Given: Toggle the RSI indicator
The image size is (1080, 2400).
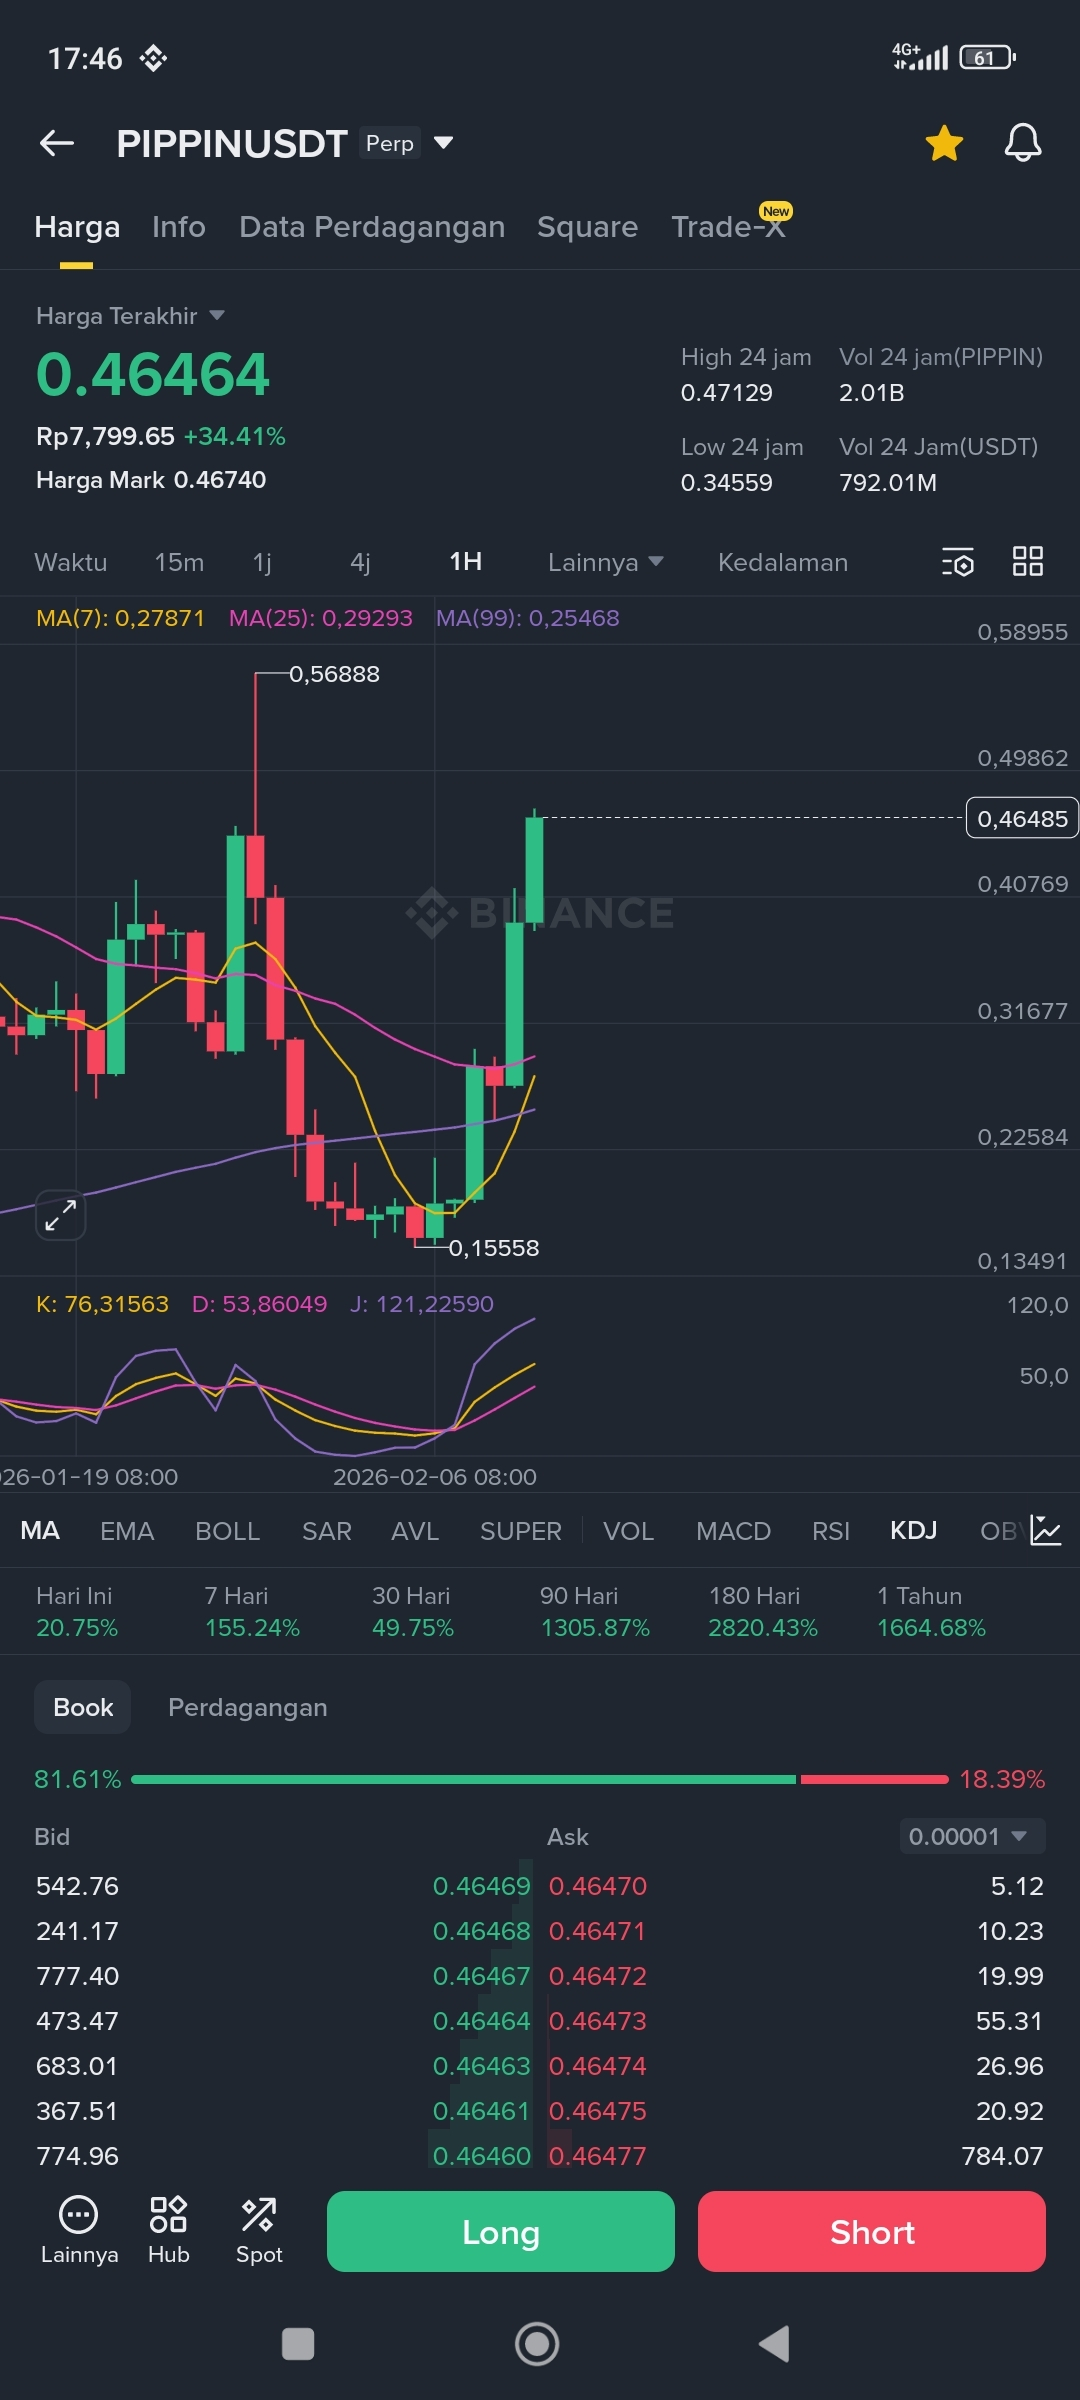Looking at the screenshot, I should pos(831,1531).
